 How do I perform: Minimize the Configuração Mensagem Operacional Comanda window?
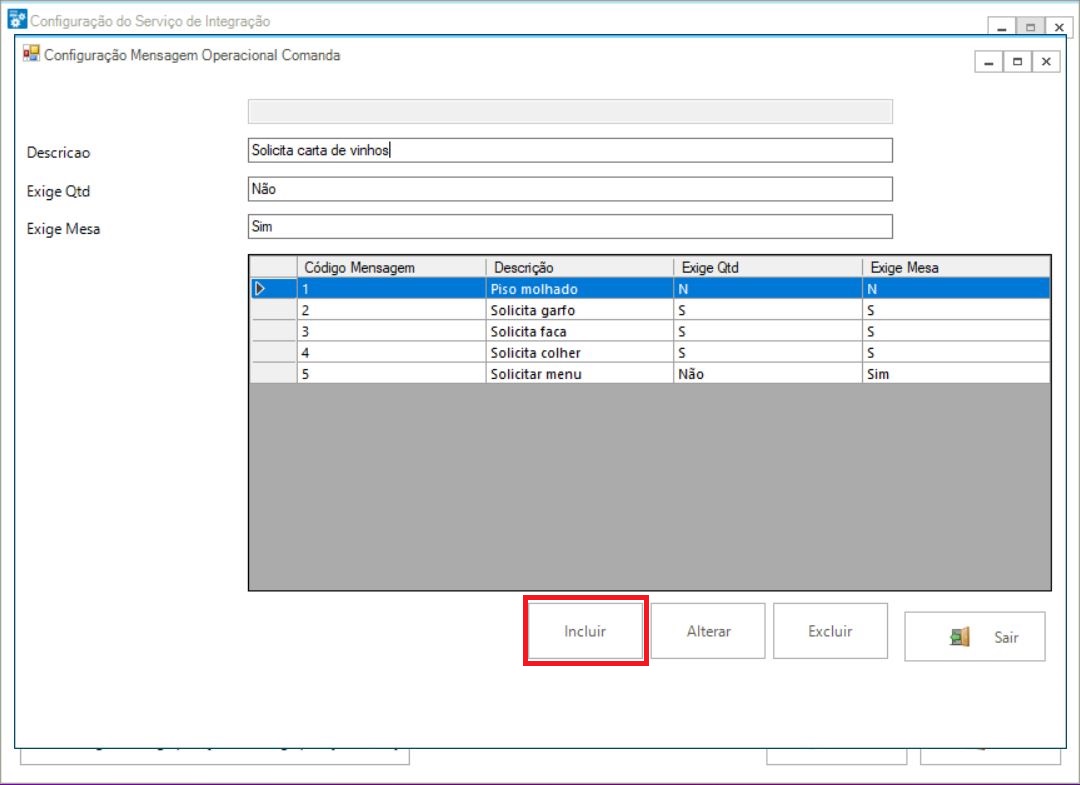click(989, 62)
